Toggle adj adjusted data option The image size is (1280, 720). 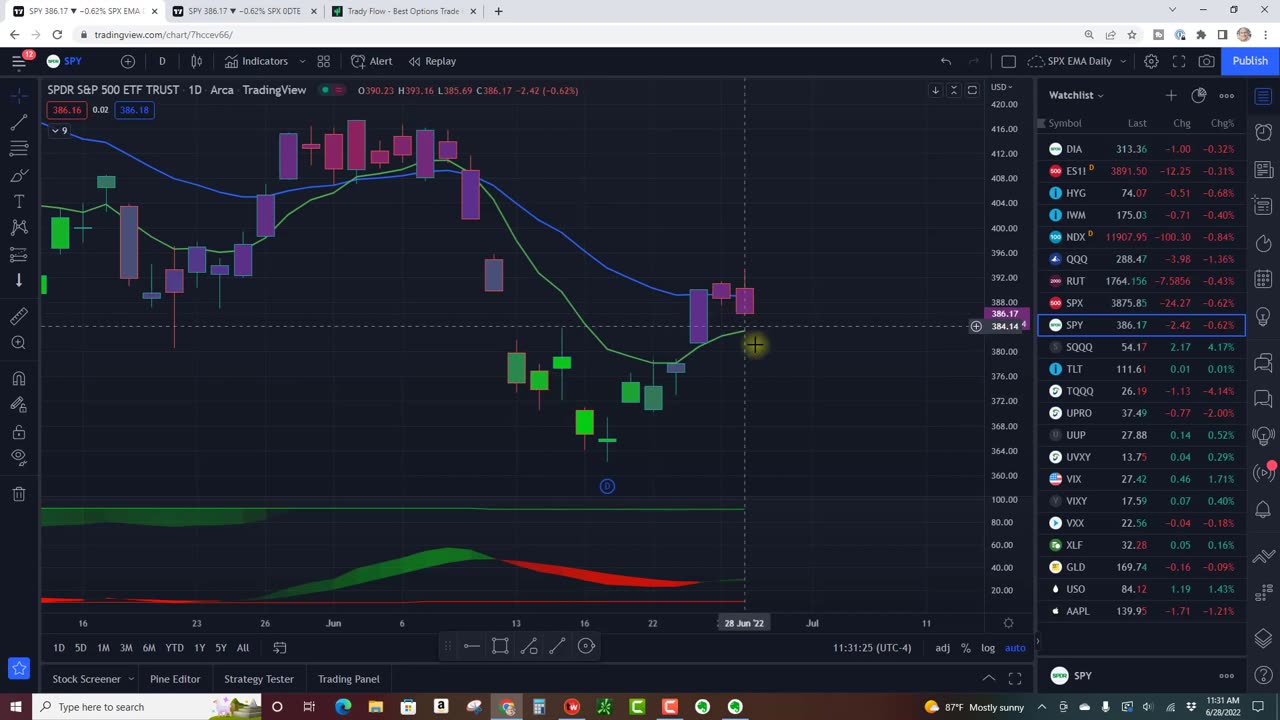tap(943, 648)
